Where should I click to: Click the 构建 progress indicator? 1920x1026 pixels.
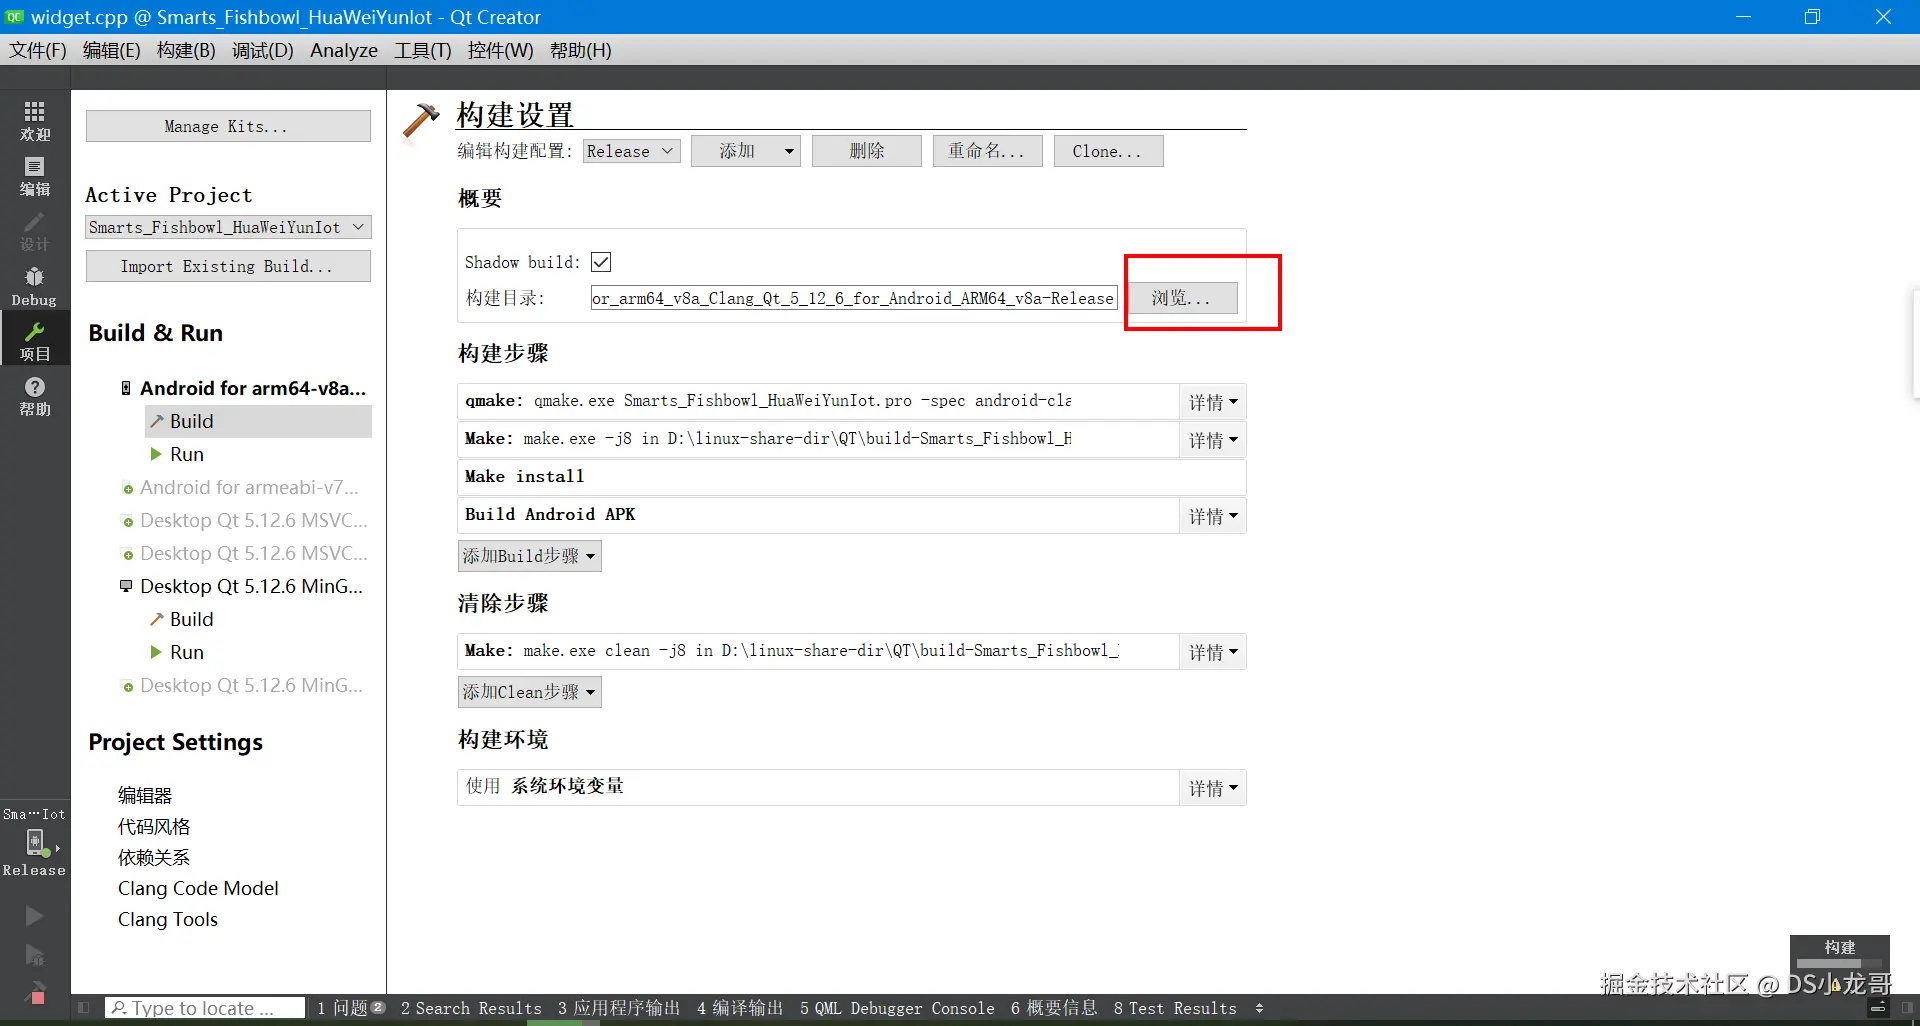[1839, 955]
